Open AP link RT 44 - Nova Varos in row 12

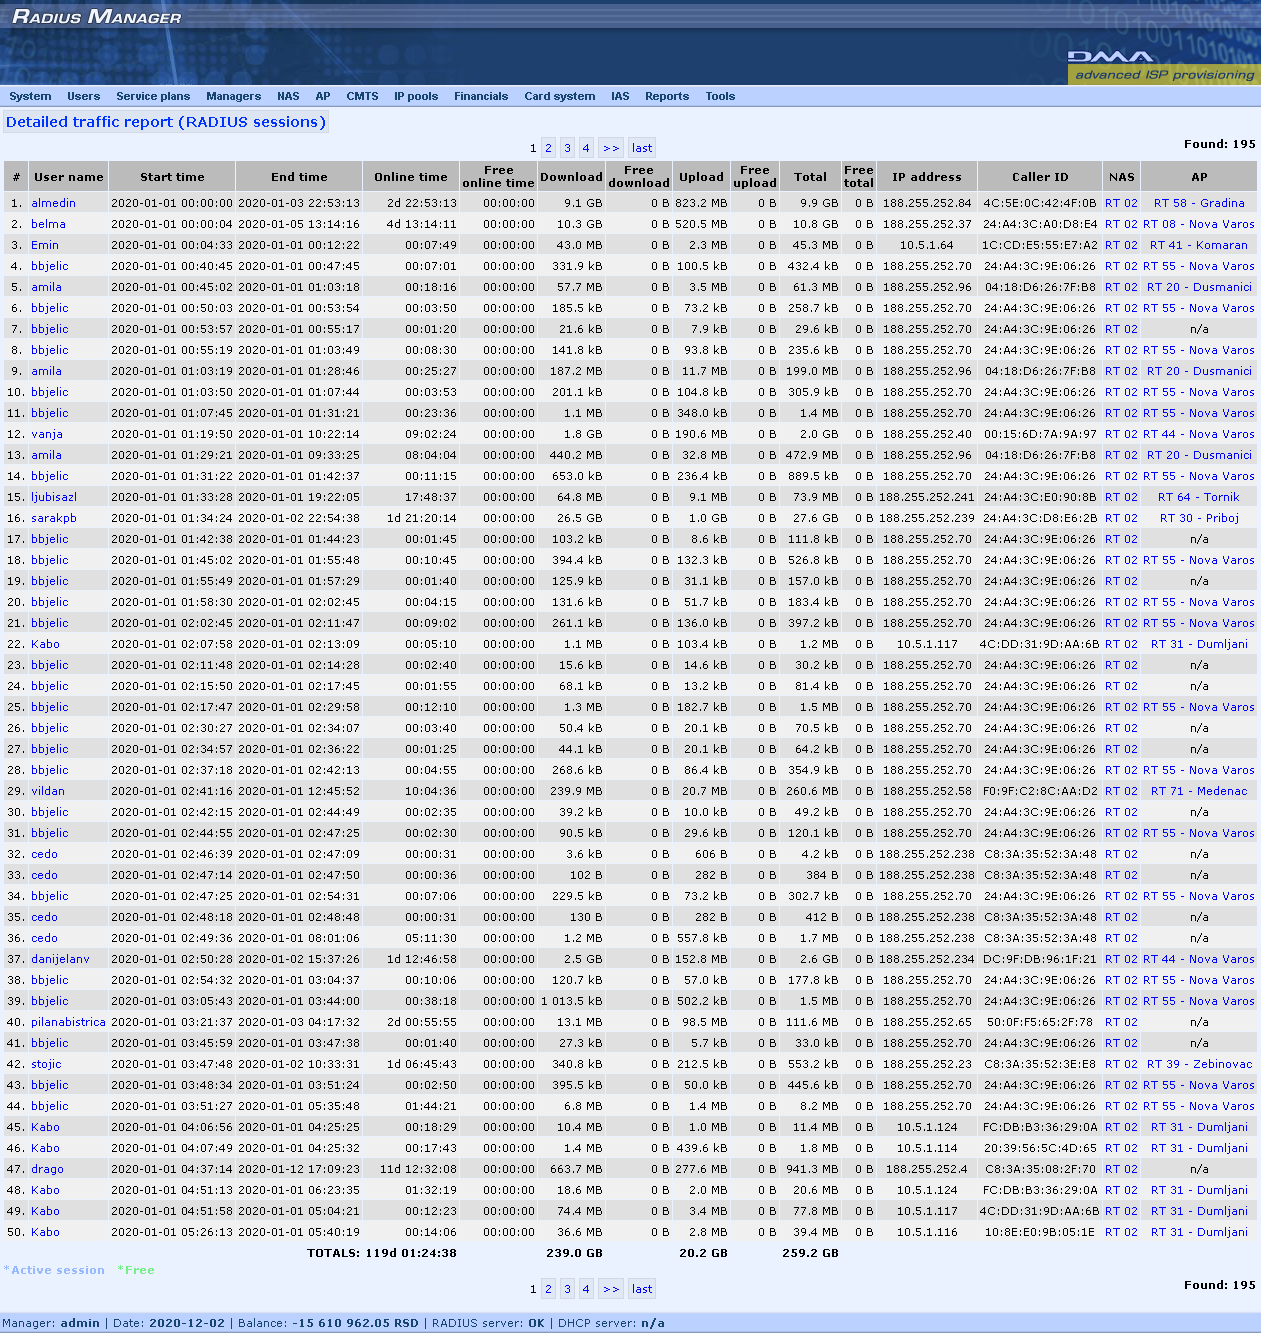[x=1199, y=434]
